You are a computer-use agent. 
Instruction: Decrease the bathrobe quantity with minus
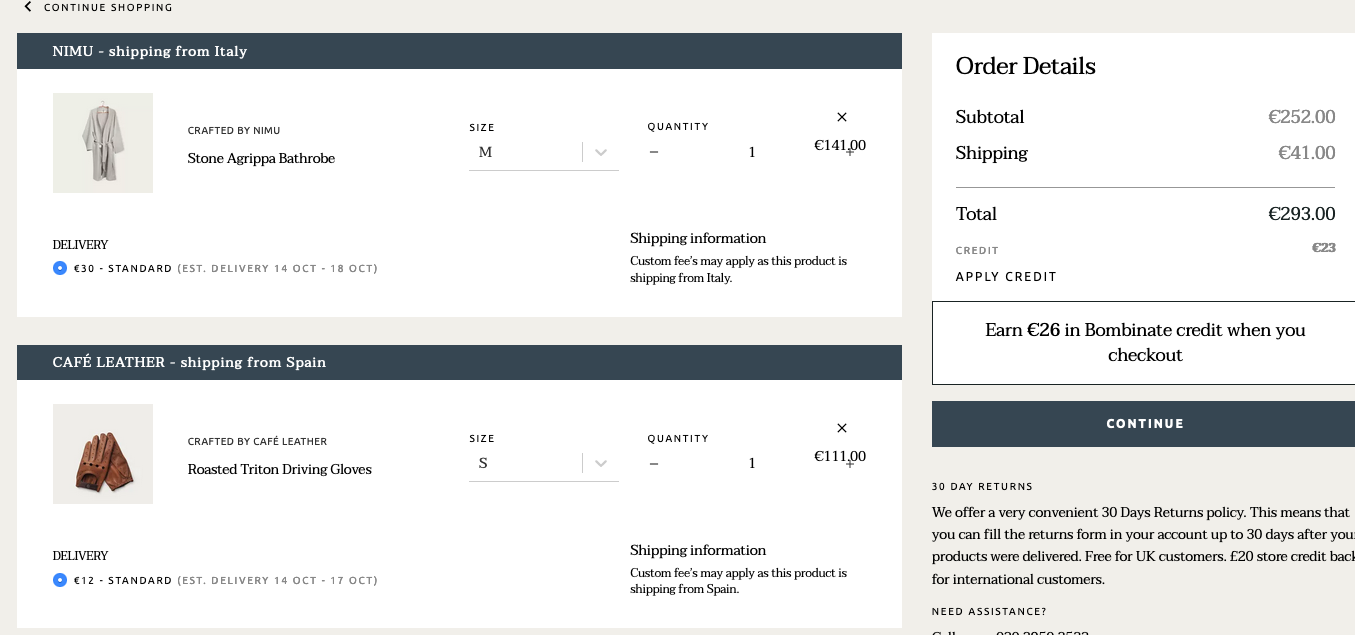tap(654, 152)
